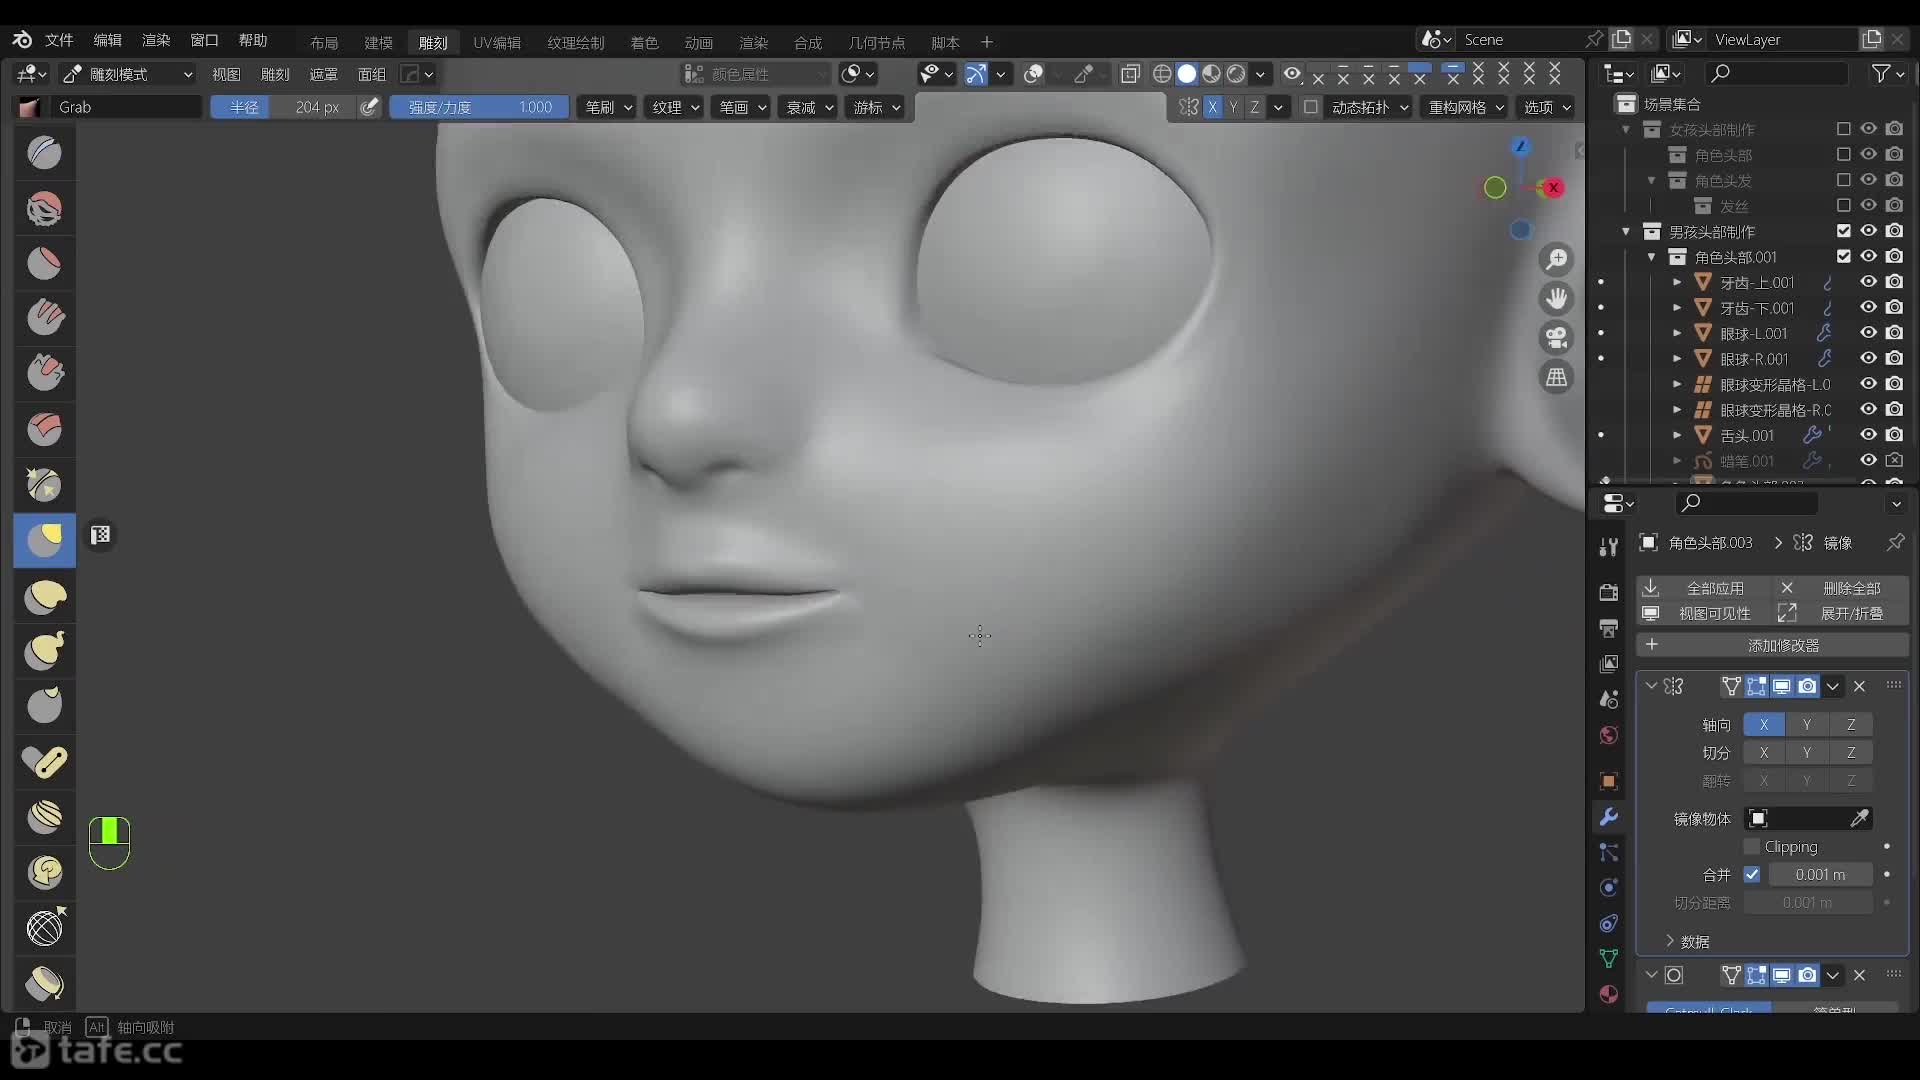Open the 遮罩 mask menu
The width and height of the screenshot is (1920, 1080).
click(323, 74)
